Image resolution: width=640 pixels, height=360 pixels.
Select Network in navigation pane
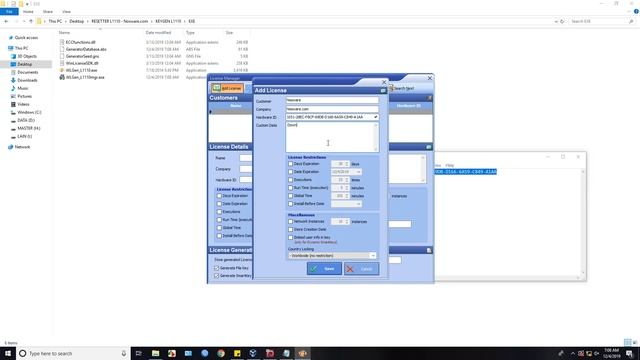click(x=22, y=147)
